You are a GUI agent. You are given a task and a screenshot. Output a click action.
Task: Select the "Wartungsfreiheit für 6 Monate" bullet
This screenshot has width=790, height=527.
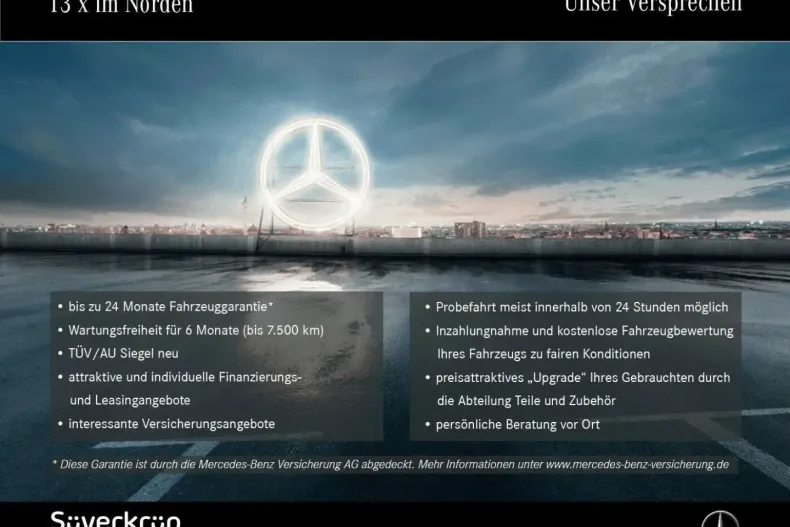pos(195,330)
